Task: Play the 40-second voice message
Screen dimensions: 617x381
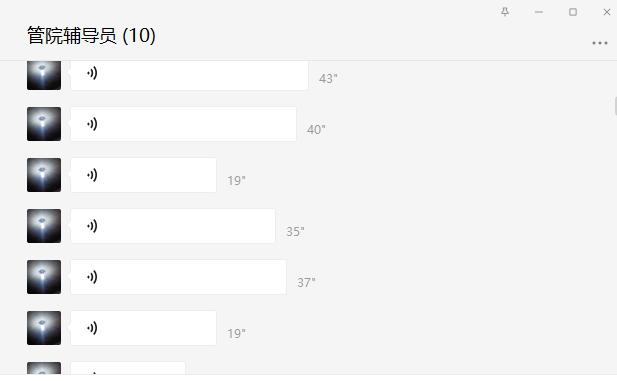Action: tap(183, 124)
